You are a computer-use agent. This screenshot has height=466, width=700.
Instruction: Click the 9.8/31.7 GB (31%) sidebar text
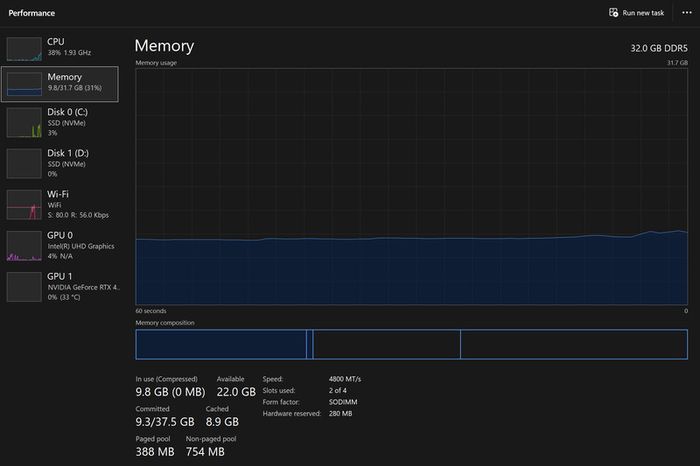pos(75,88)
